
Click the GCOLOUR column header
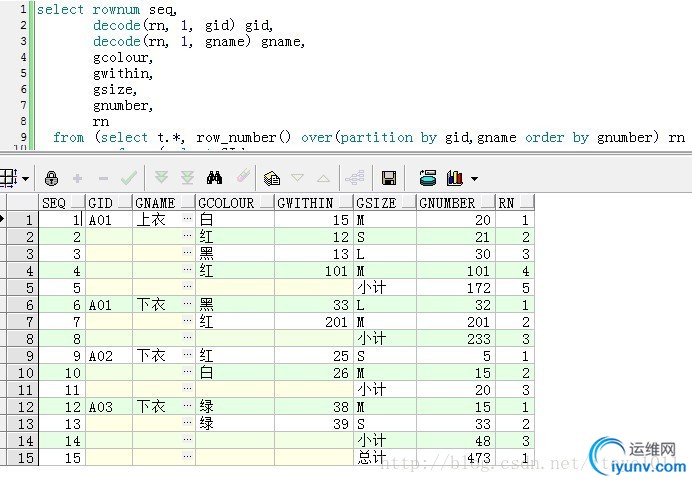pos(235,203)
